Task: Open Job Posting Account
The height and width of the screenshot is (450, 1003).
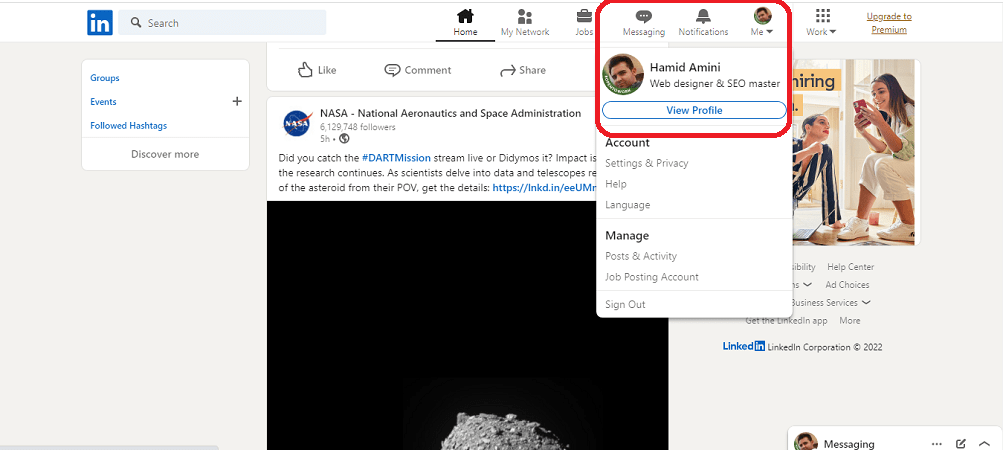Action: tap(652, 277)
